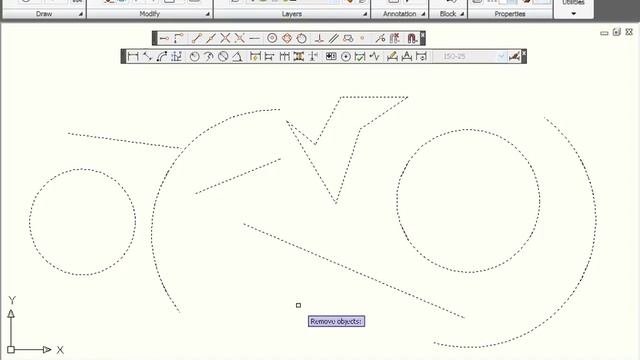Restore down the drawing window

click(x=617, y=32)
